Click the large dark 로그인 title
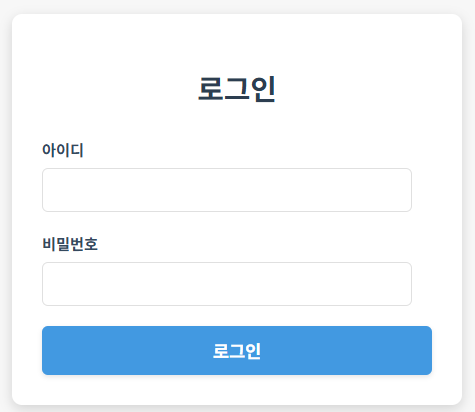Image resolution: width=475 pixels, height=412 pixels. [x=237, y=89]
